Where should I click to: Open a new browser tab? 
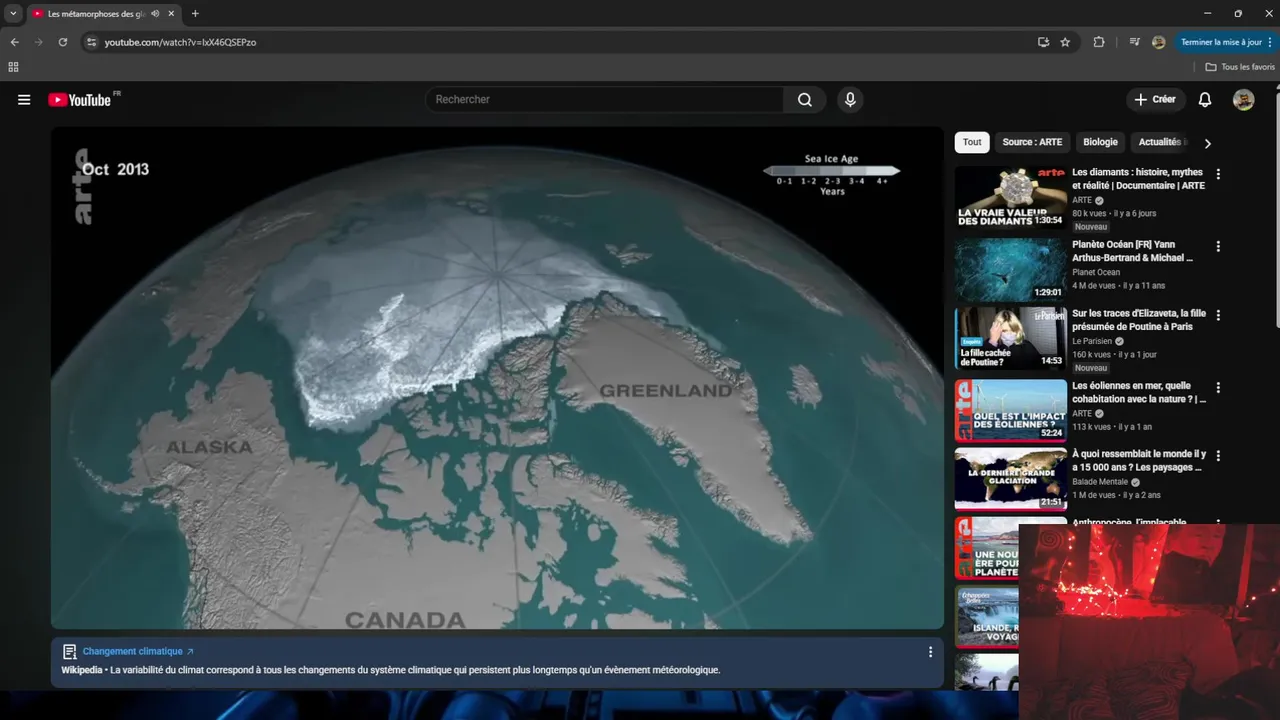195,14
